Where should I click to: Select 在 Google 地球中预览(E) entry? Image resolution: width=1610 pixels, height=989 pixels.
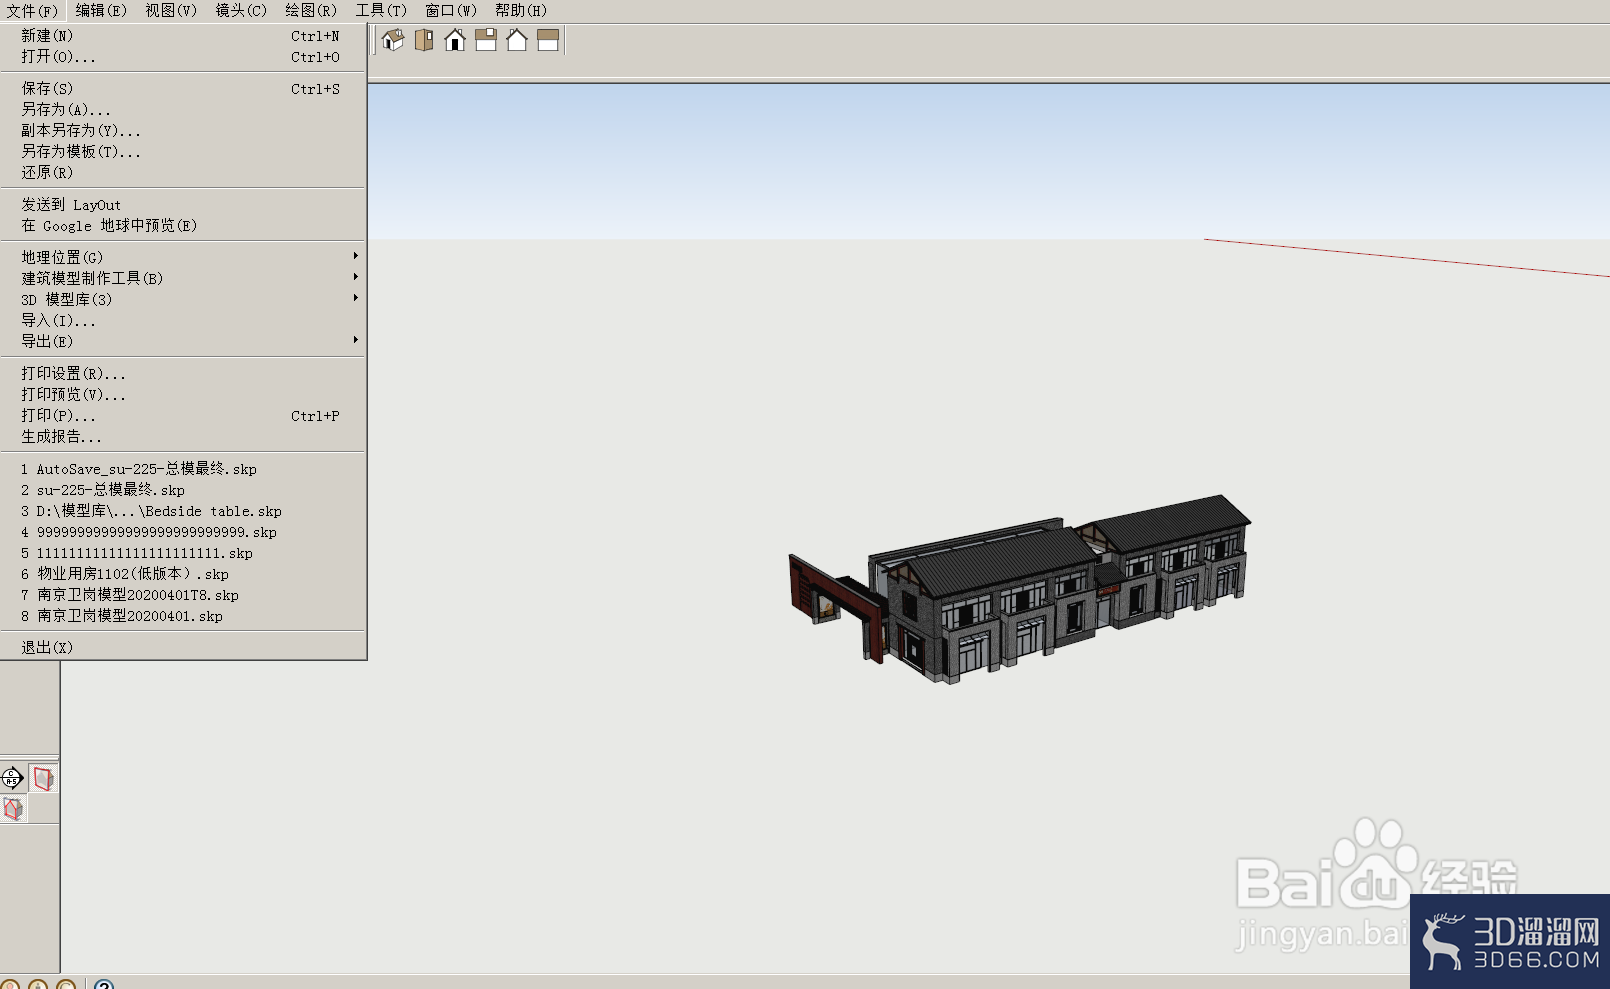click(183, 226)
